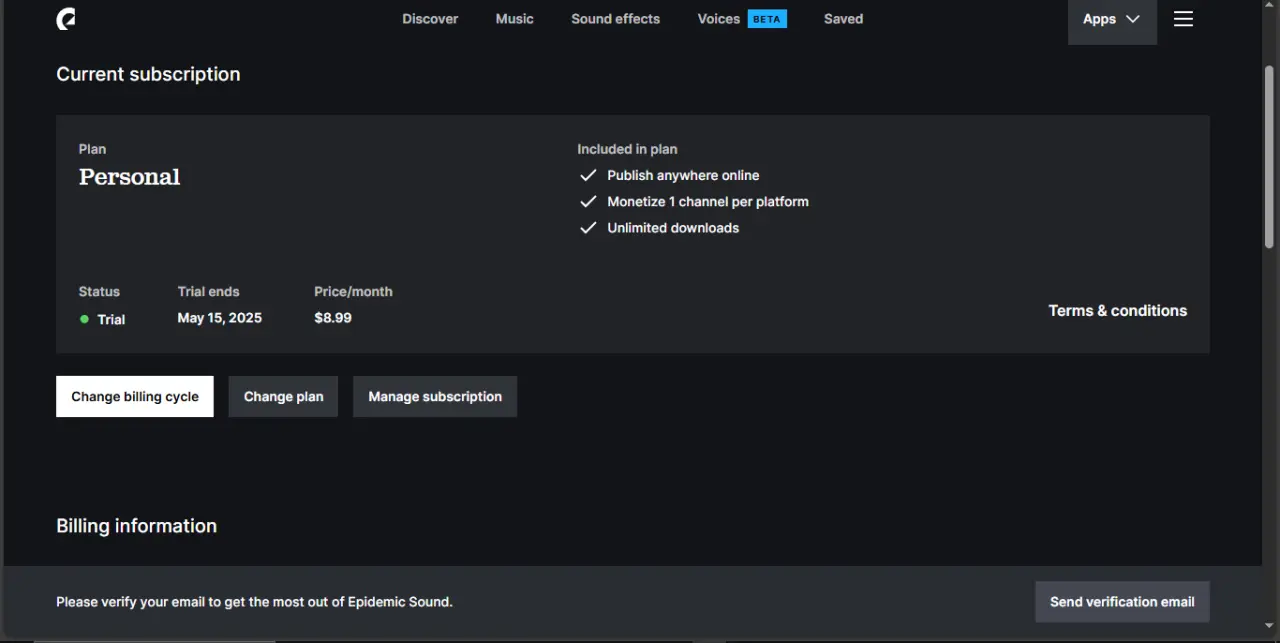Go to the Music section
The image size is (1280, 643).
515,19
